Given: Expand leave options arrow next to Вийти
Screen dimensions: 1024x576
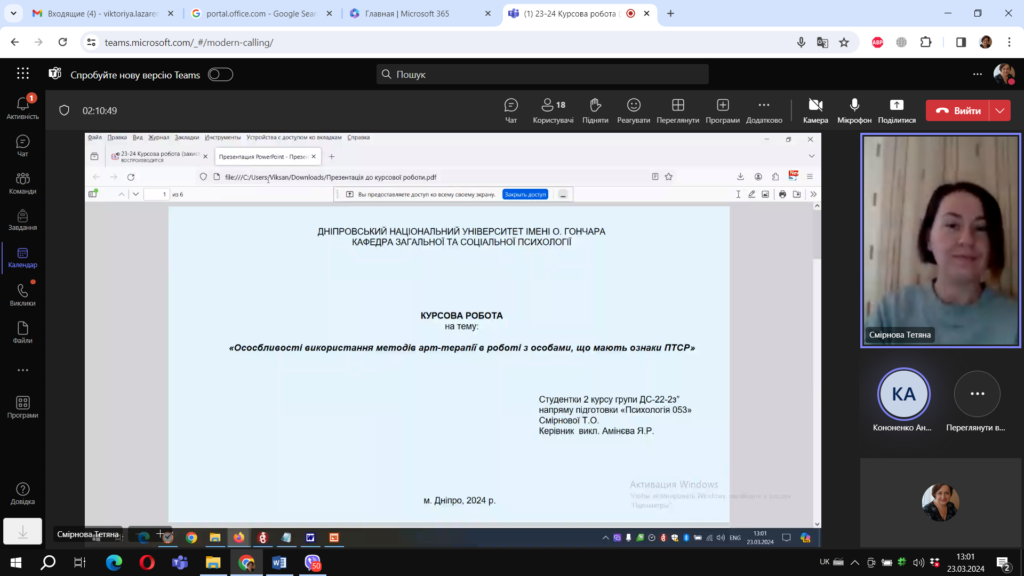Looking at the screenshot, I should (1000, 110).
